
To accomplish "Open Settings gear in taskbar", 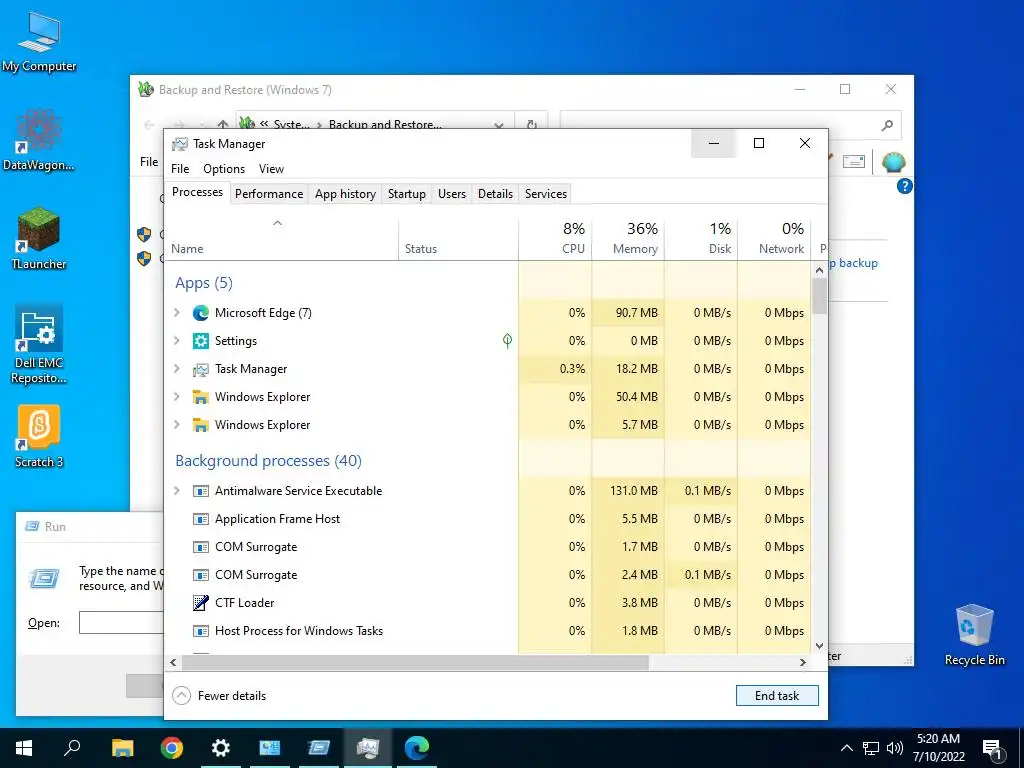I will coord(221,748).
